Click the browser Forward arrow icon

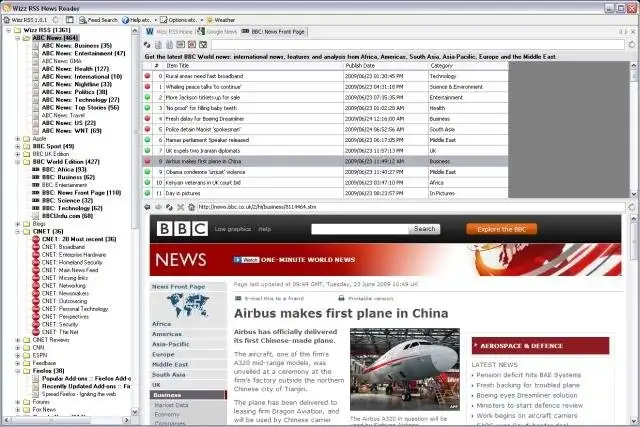coord(158,207)
